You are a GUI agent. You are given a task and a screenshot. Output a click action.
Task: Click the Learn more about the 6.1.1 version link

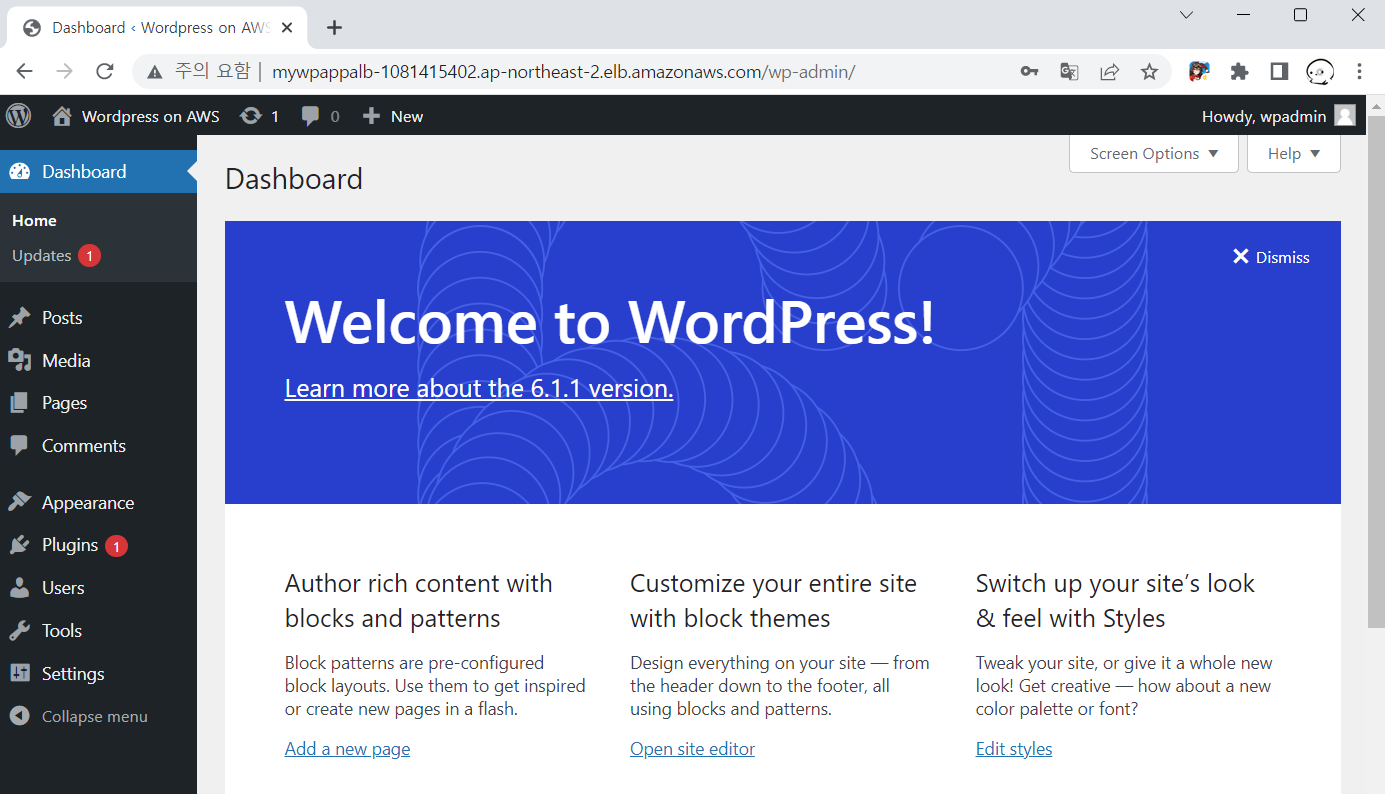479,389
